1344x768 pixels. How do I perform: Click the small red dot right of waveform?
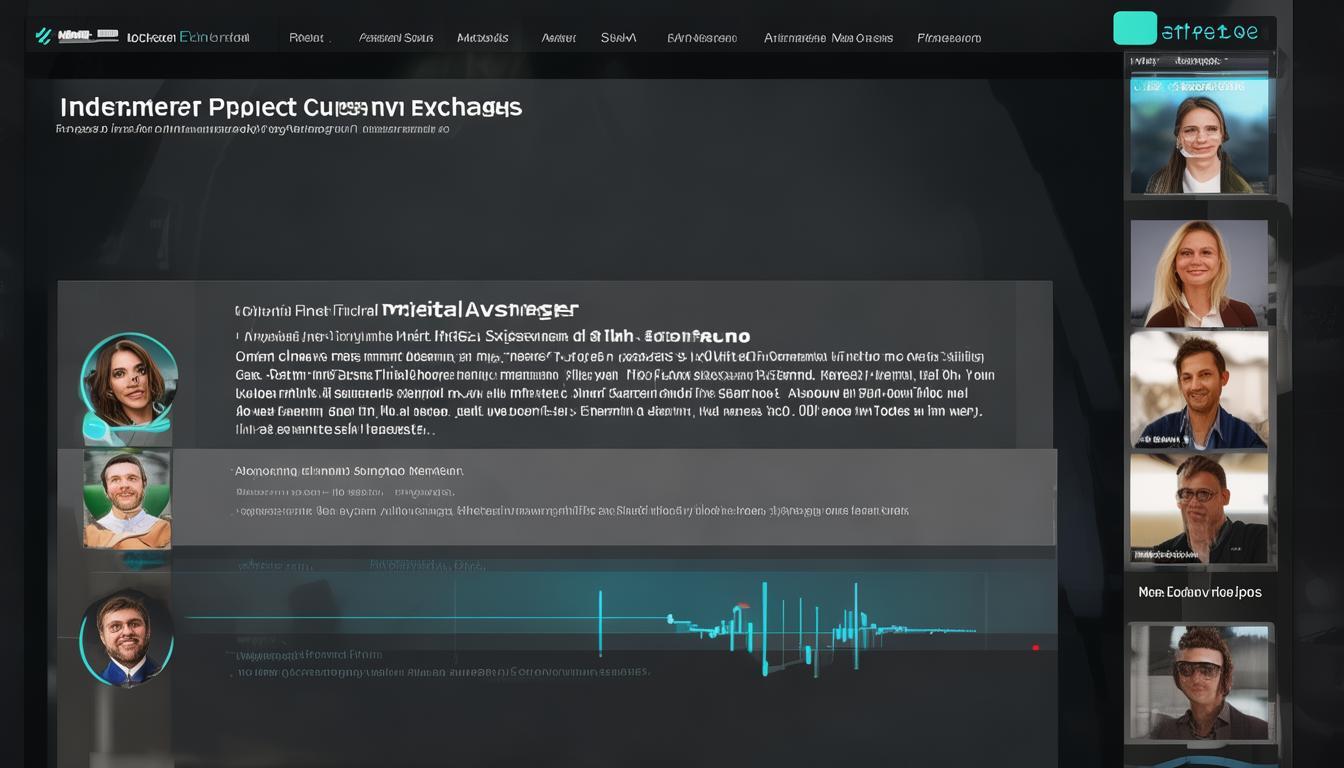1035,648
